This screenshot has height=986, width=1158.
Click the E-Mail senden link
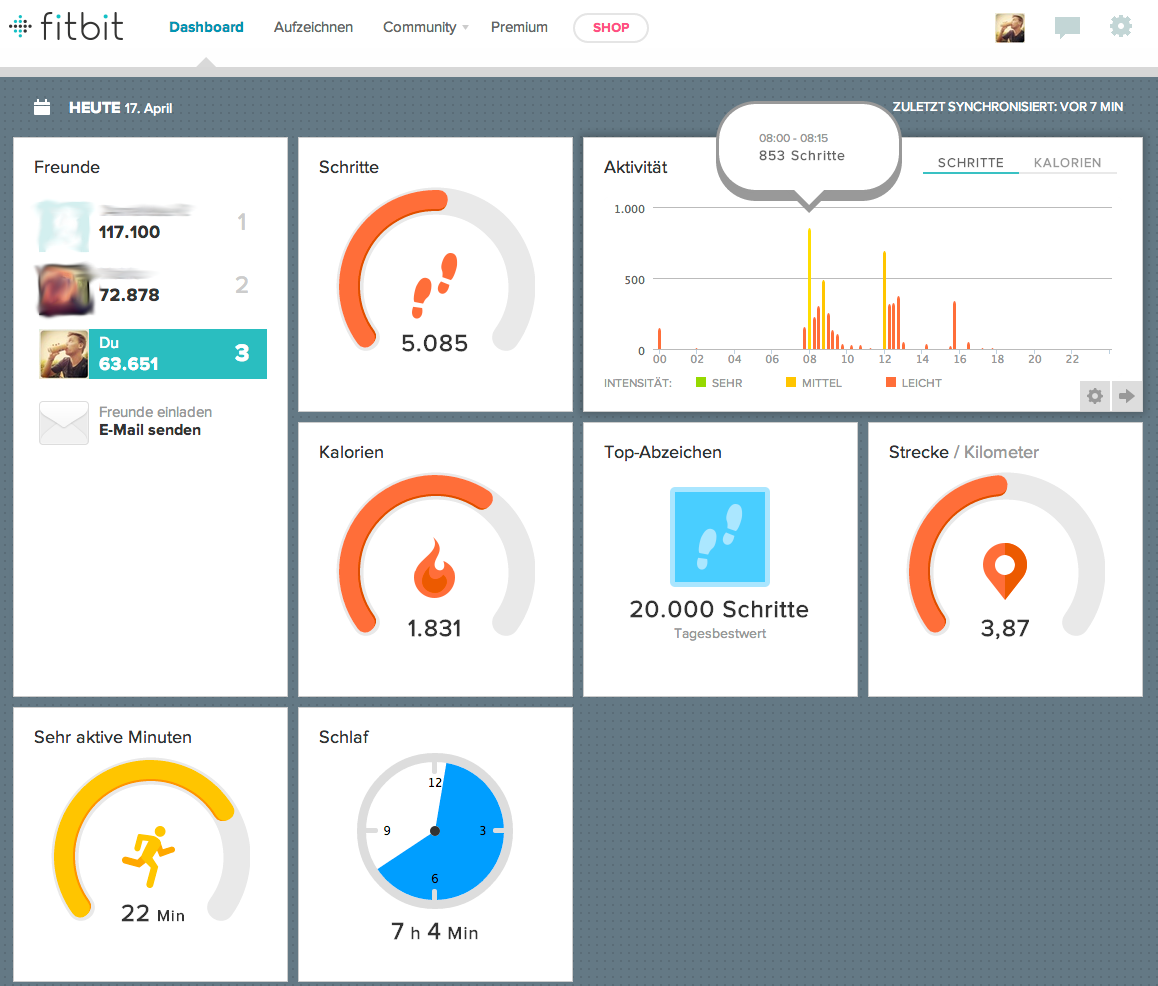coord(150,430)
